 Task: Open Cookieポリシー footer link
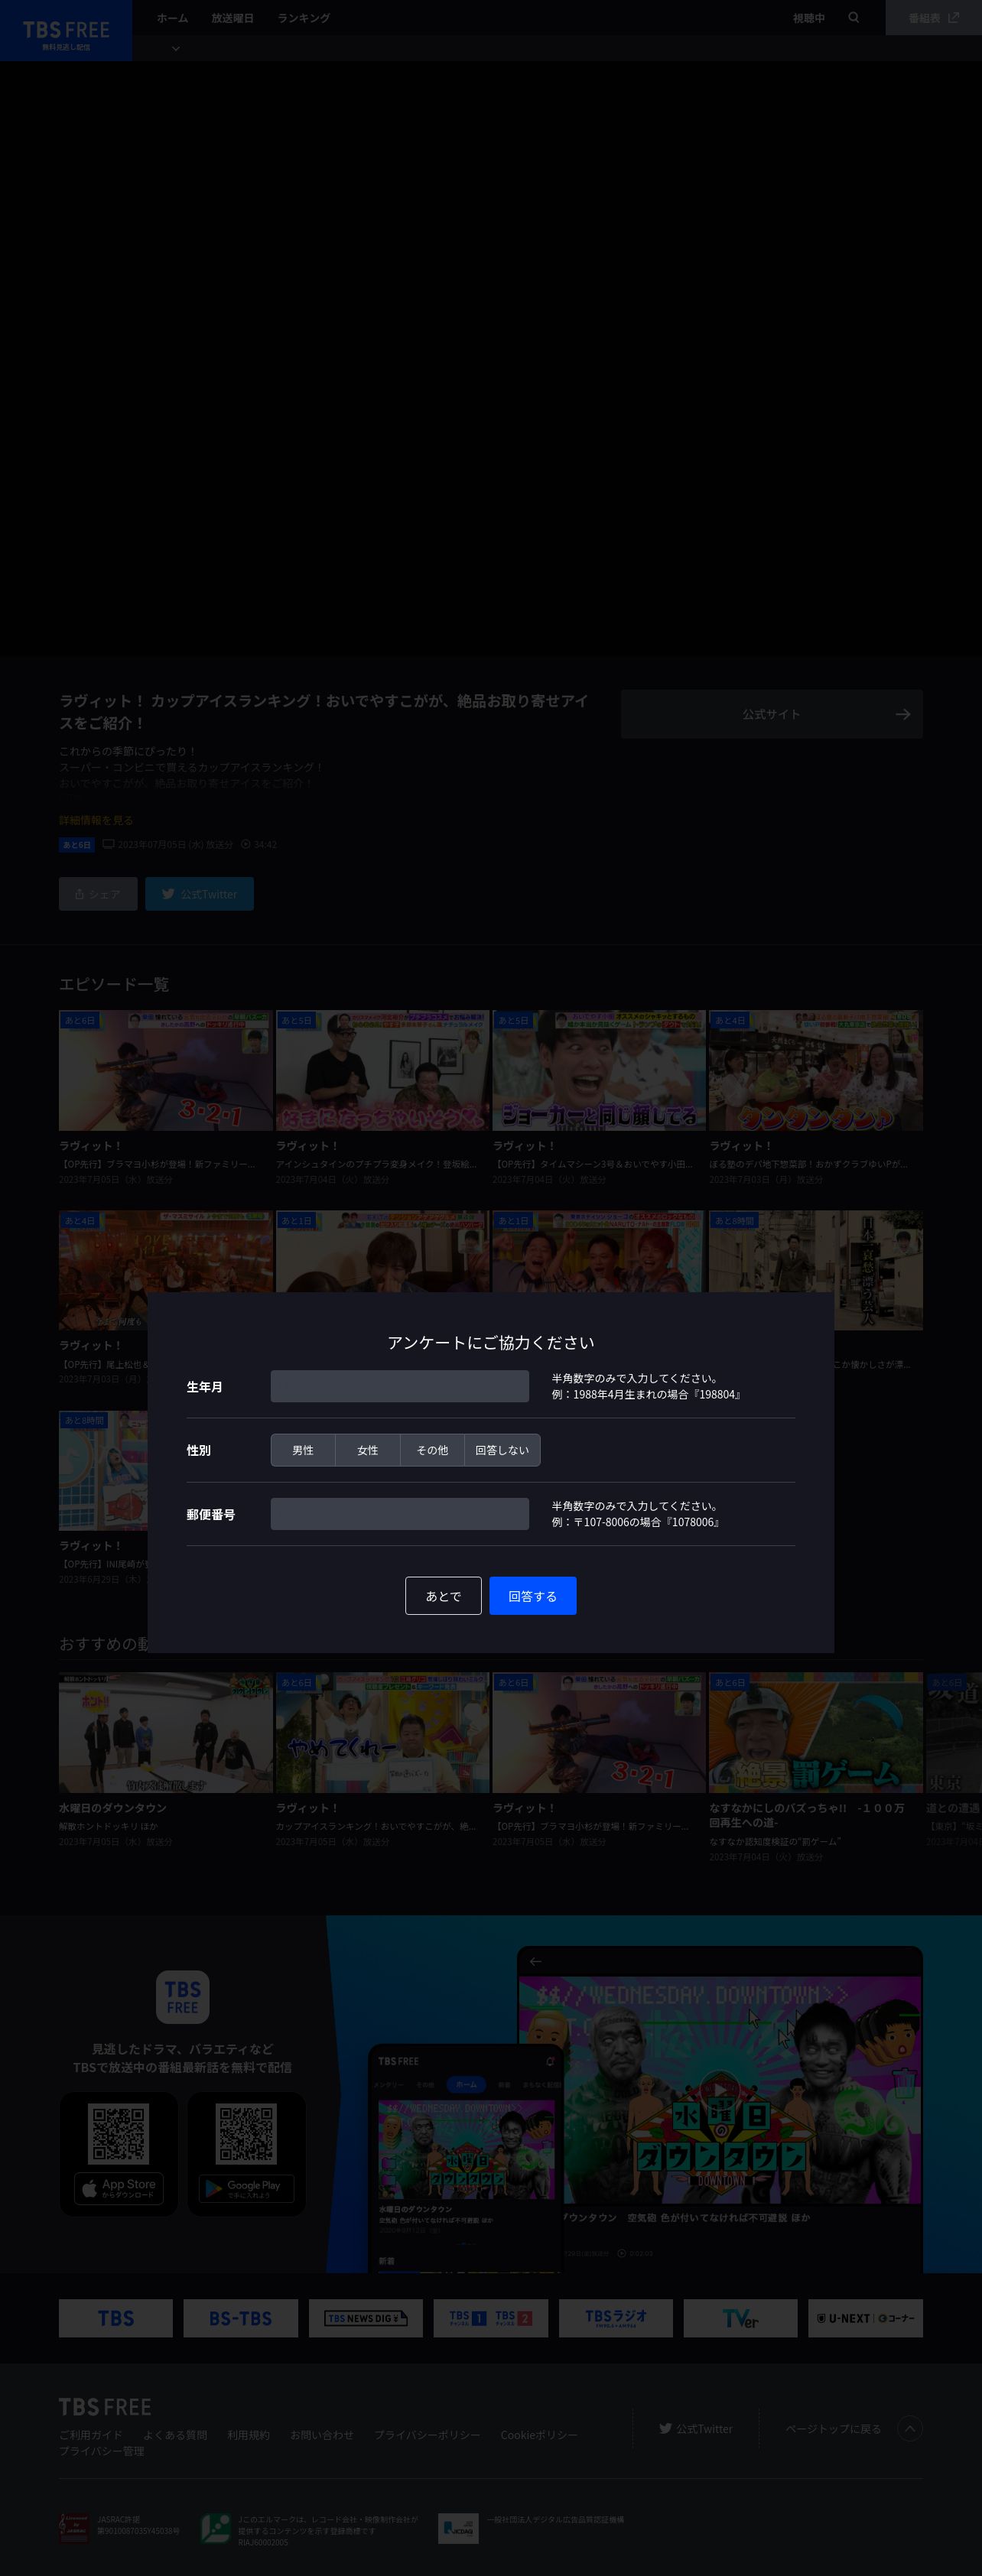tap(539, 2435)
